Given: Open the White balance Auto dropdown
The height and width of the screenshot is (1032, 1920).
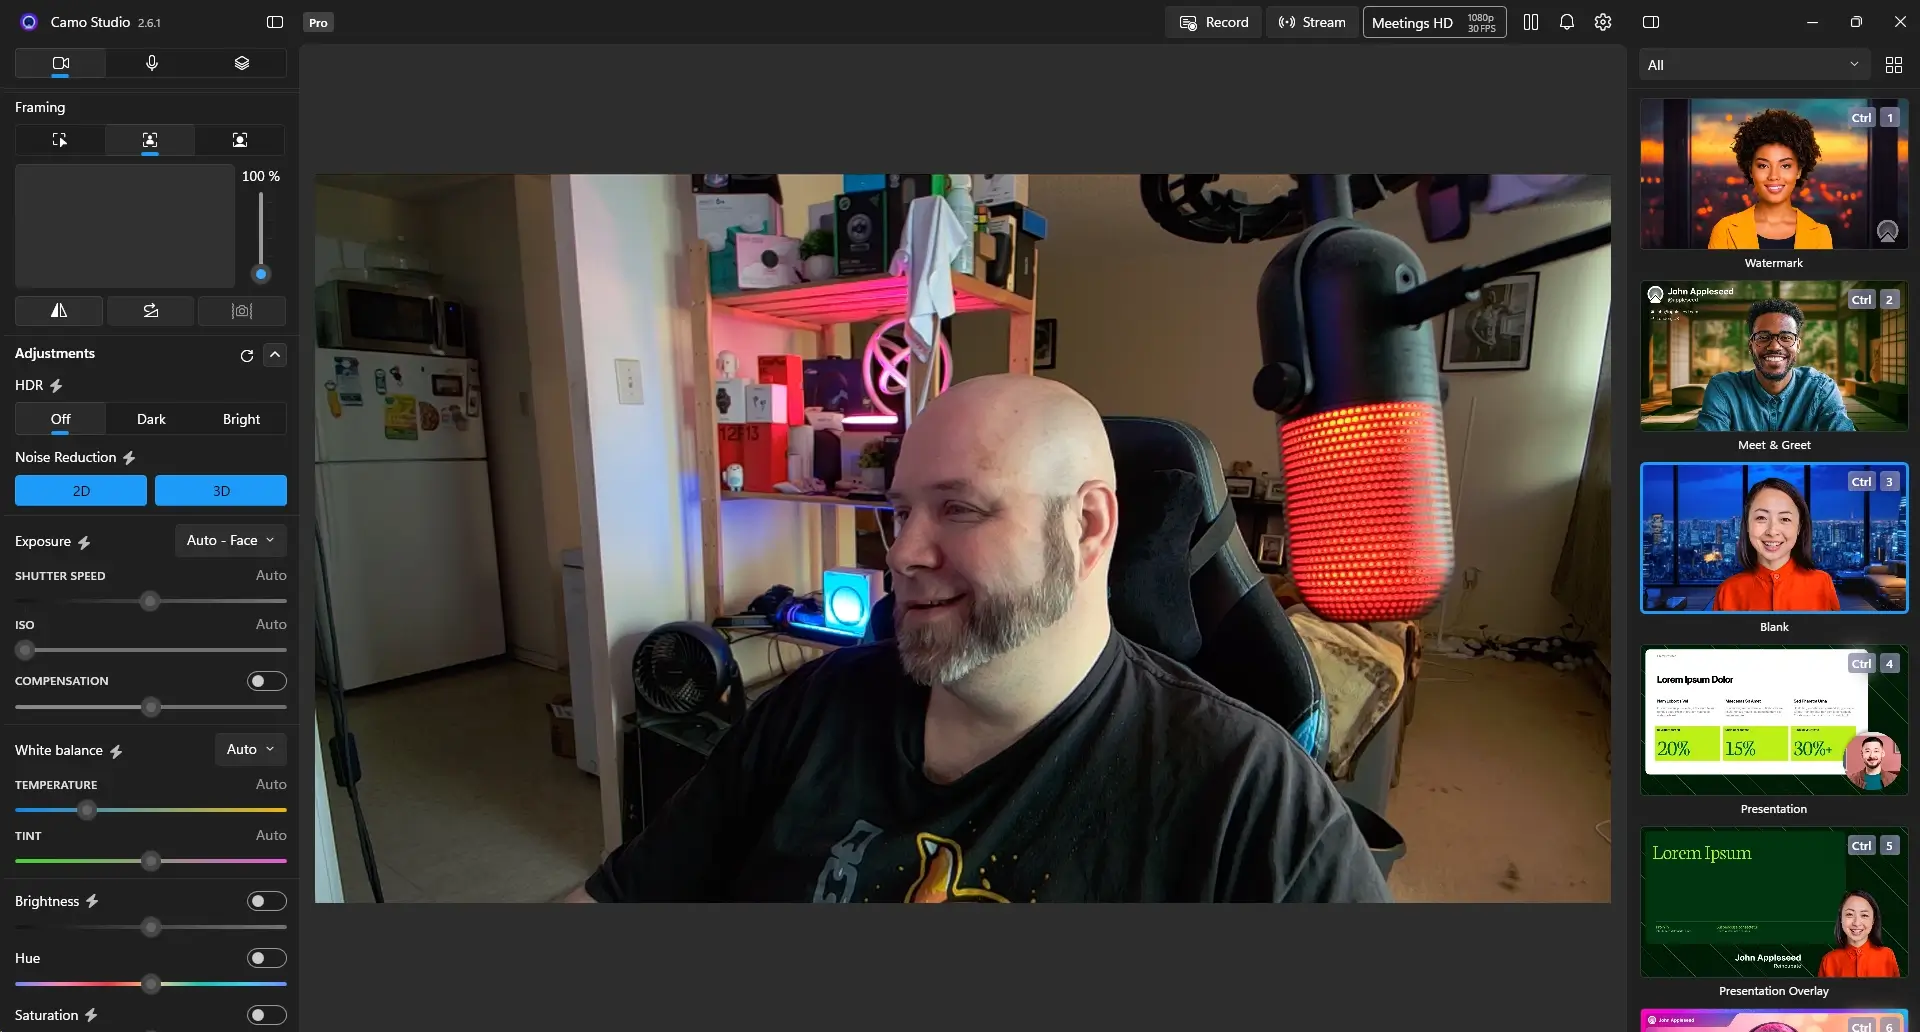Looking at the screenshot, I should pyautogui.click(x=251, y=749).
